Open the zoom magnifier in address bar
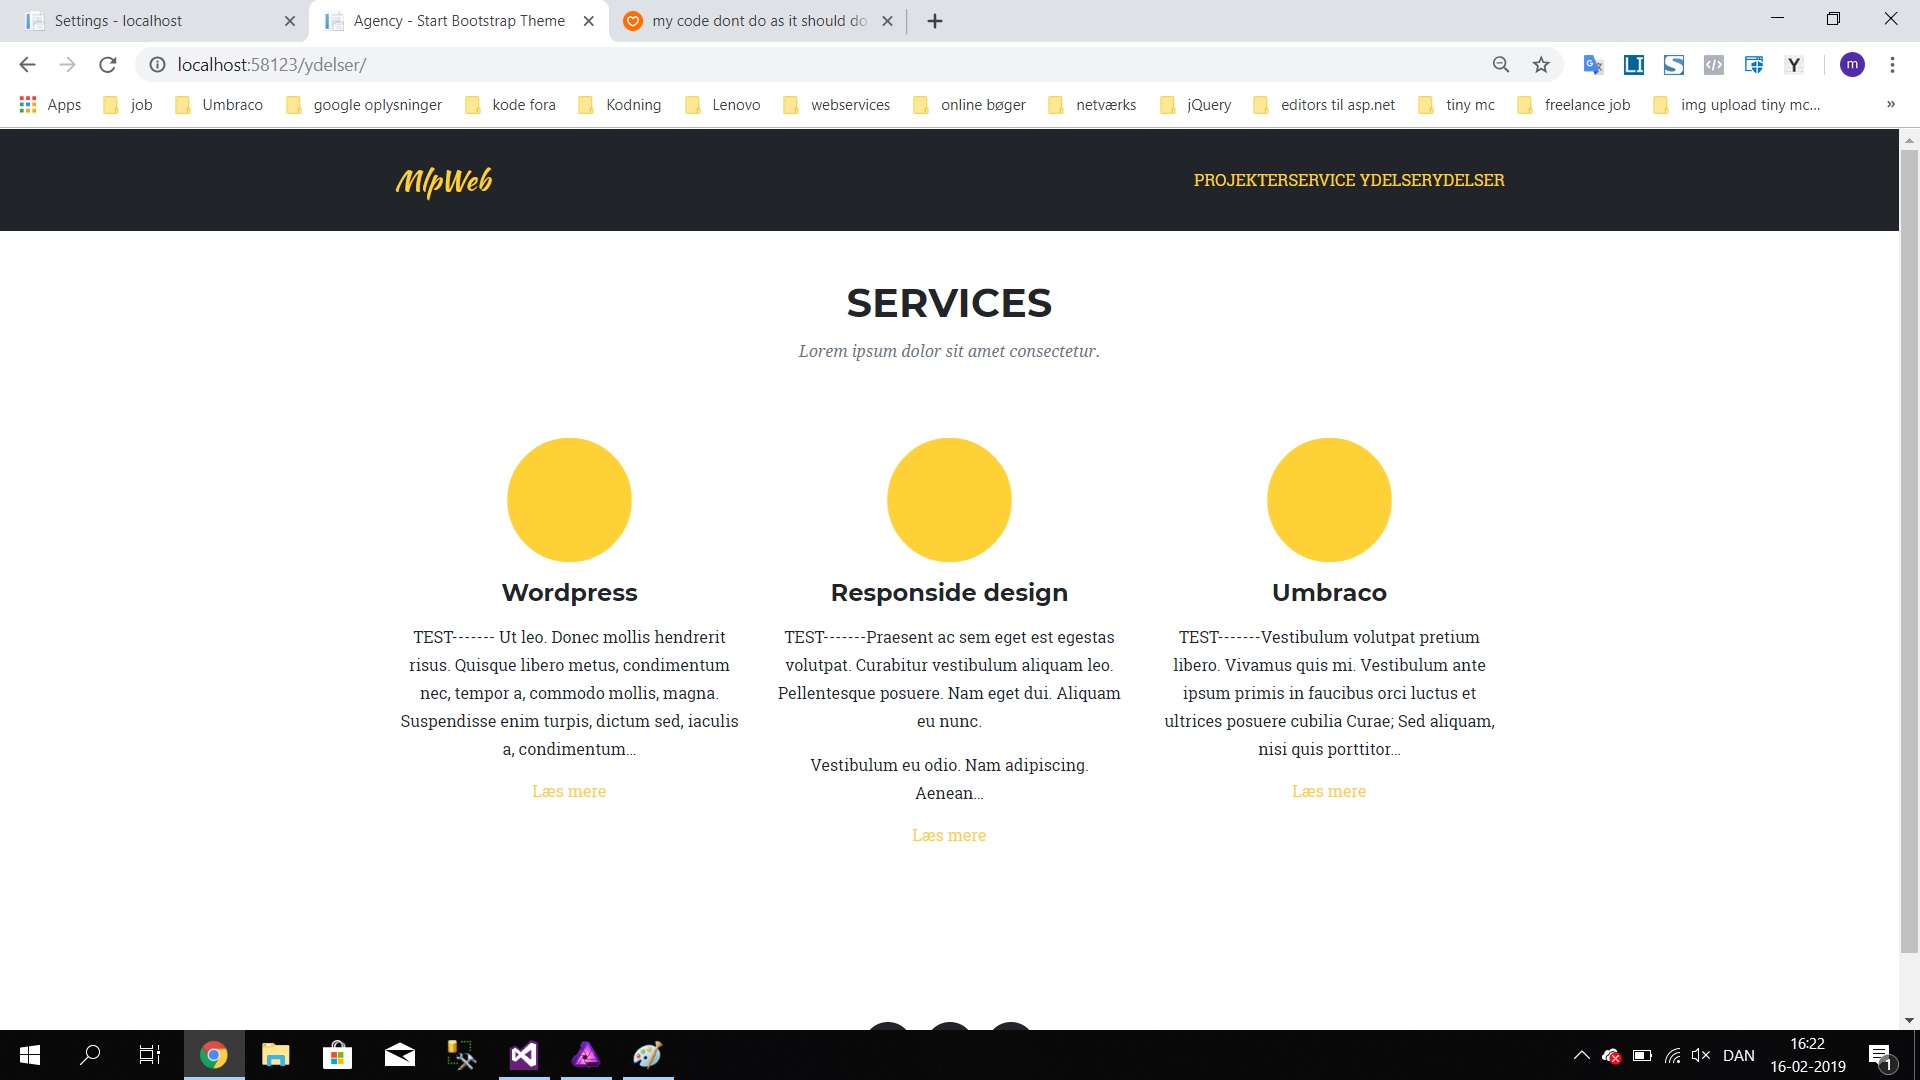The height and width of the screenshot is (1080, 1920). click(x=1500, y=65)
